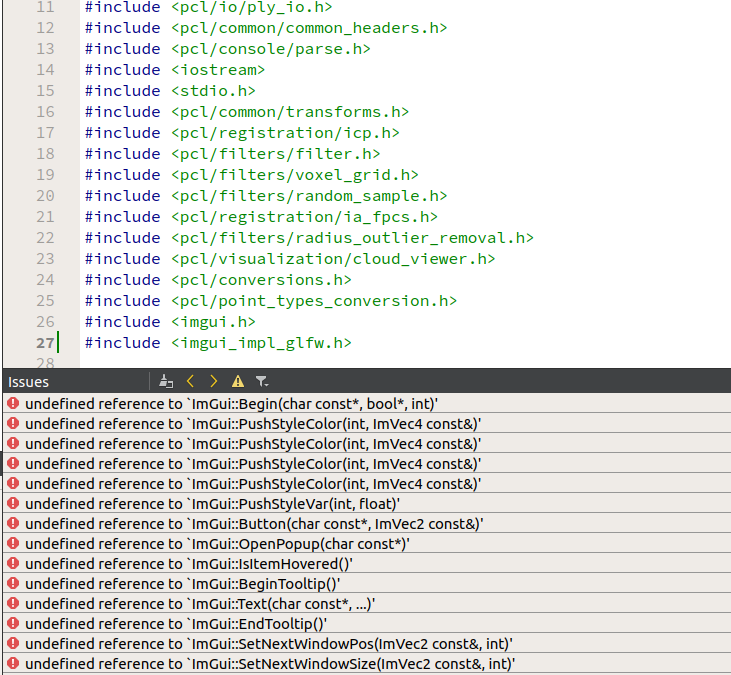
Task: Click error icon beside OpenPopup issue
Action: point(13,544)
